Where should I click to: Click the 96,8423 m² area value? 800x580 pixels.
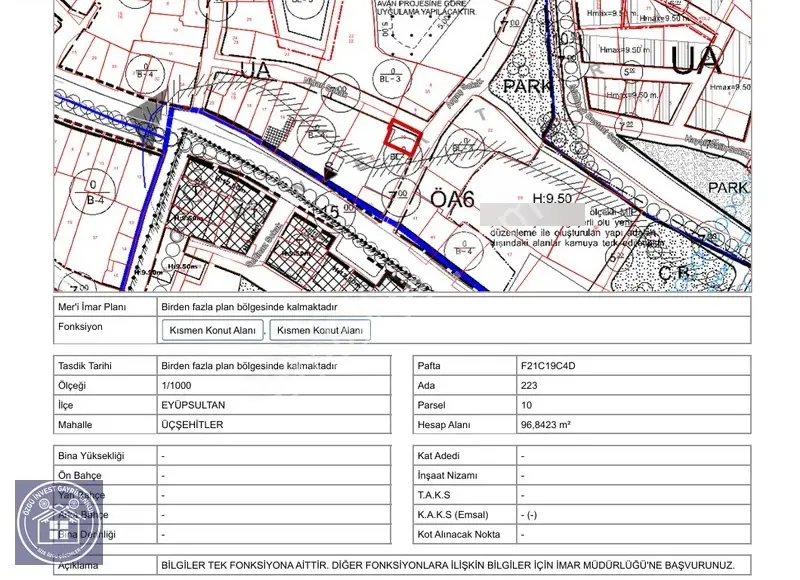tap(545, 424)
